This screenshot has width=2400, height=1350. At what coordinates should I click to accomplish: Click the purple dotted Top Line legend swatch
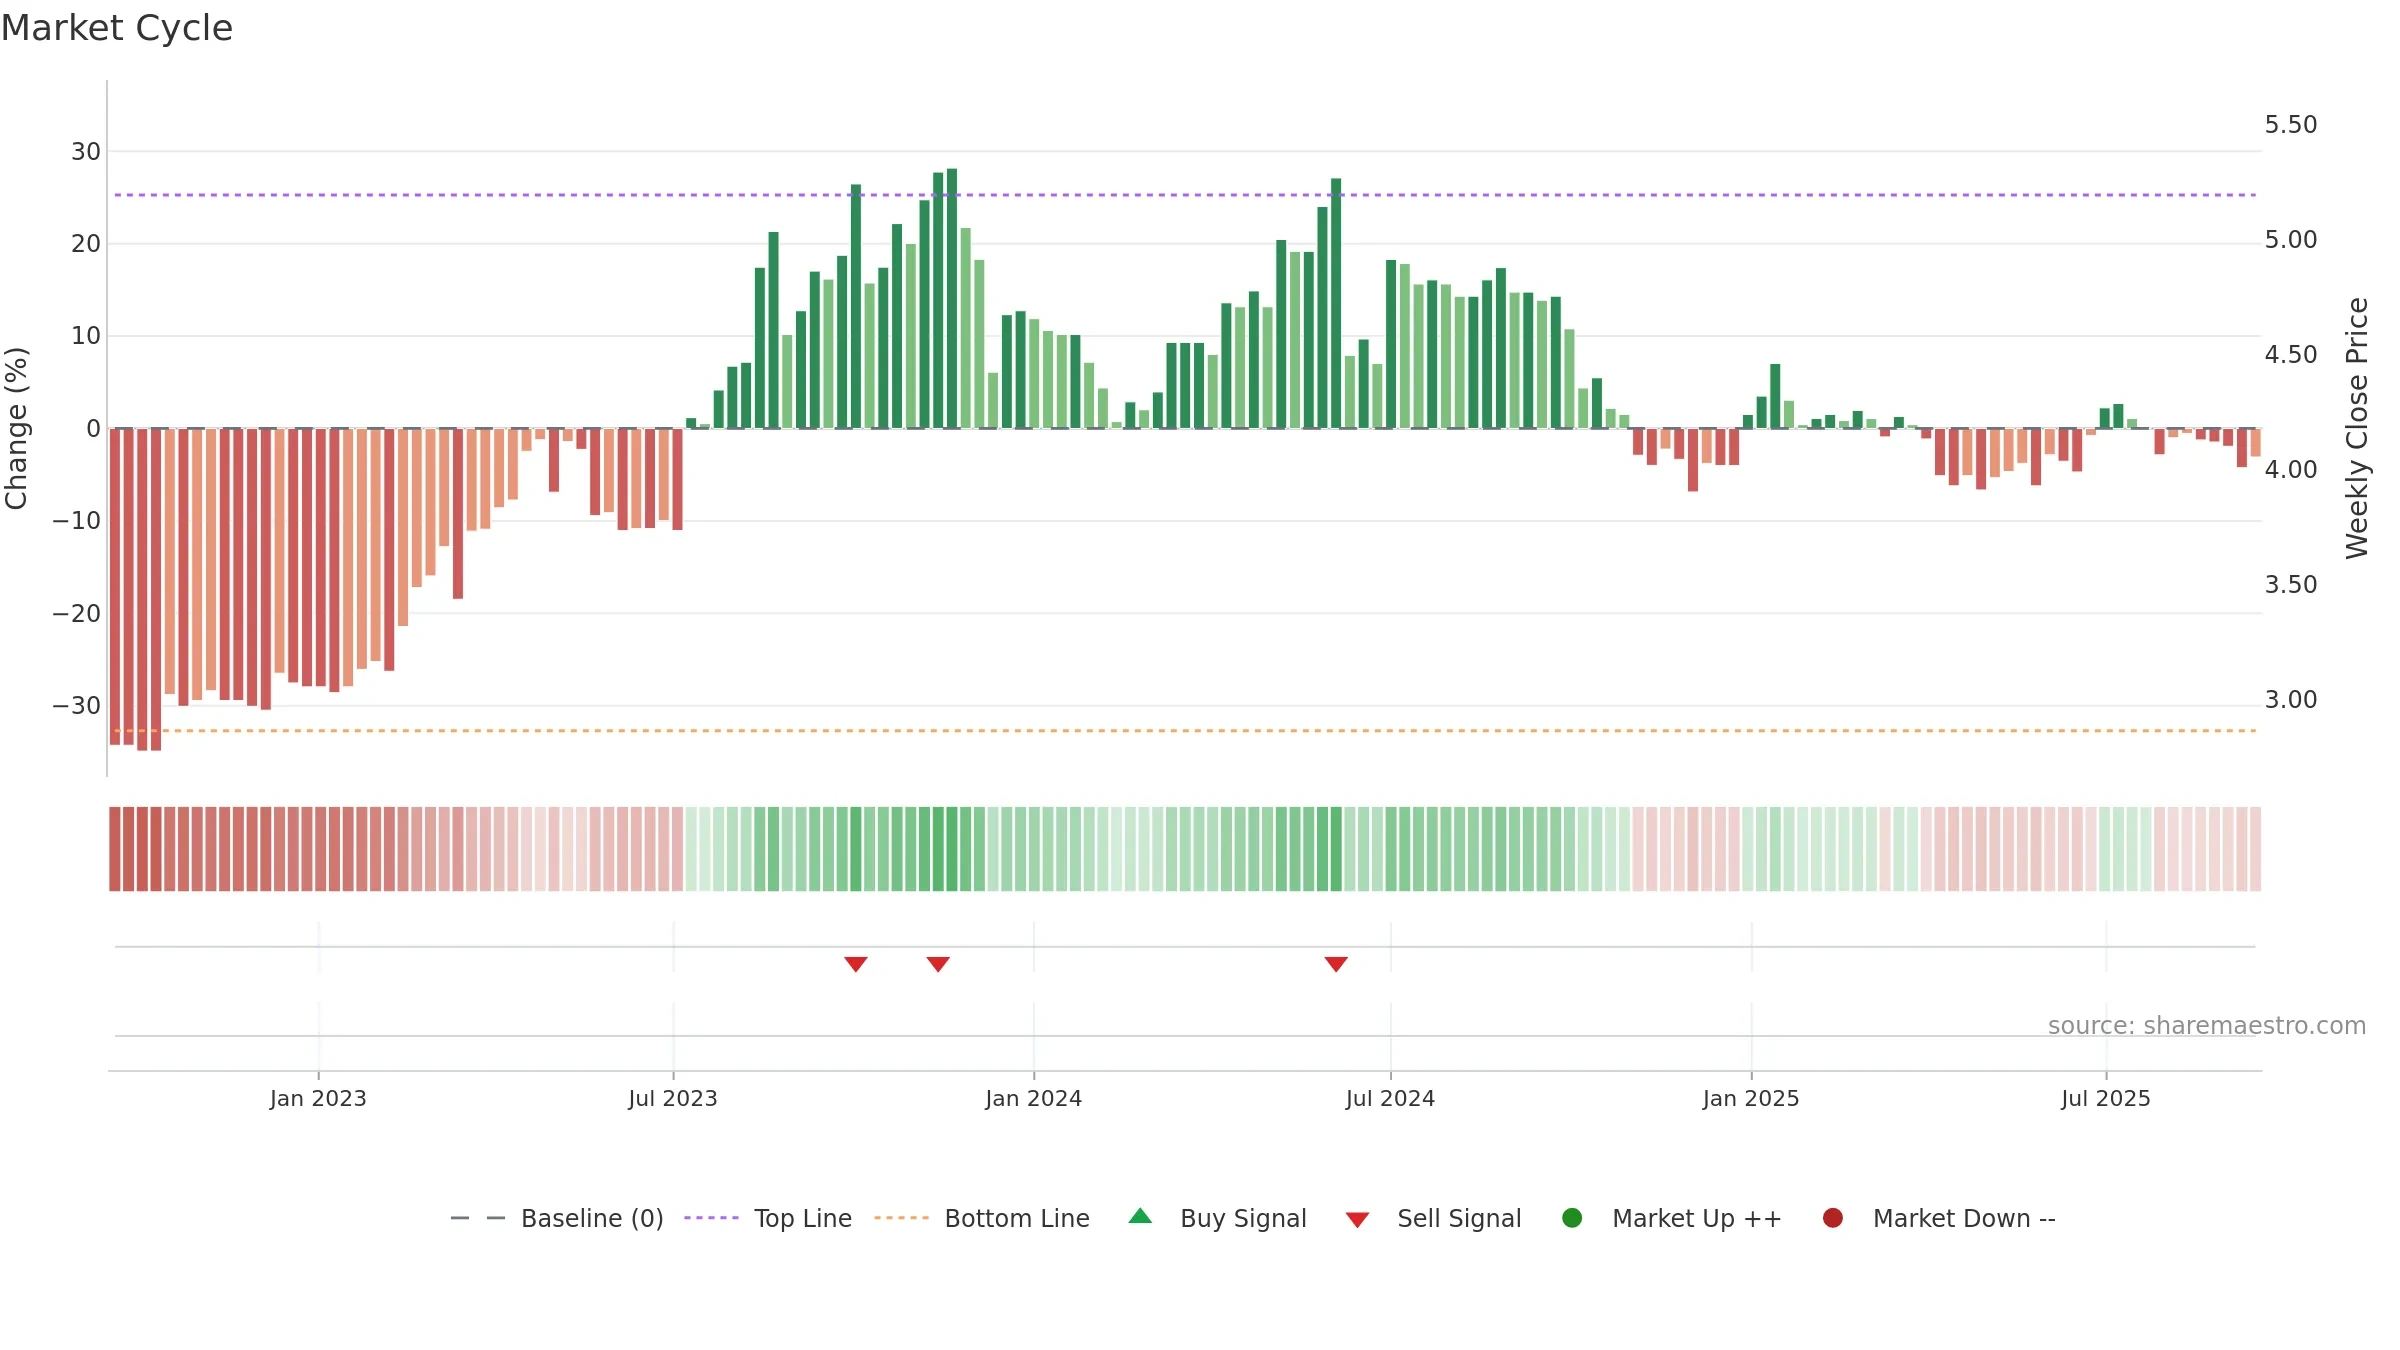coord(711,1218)
